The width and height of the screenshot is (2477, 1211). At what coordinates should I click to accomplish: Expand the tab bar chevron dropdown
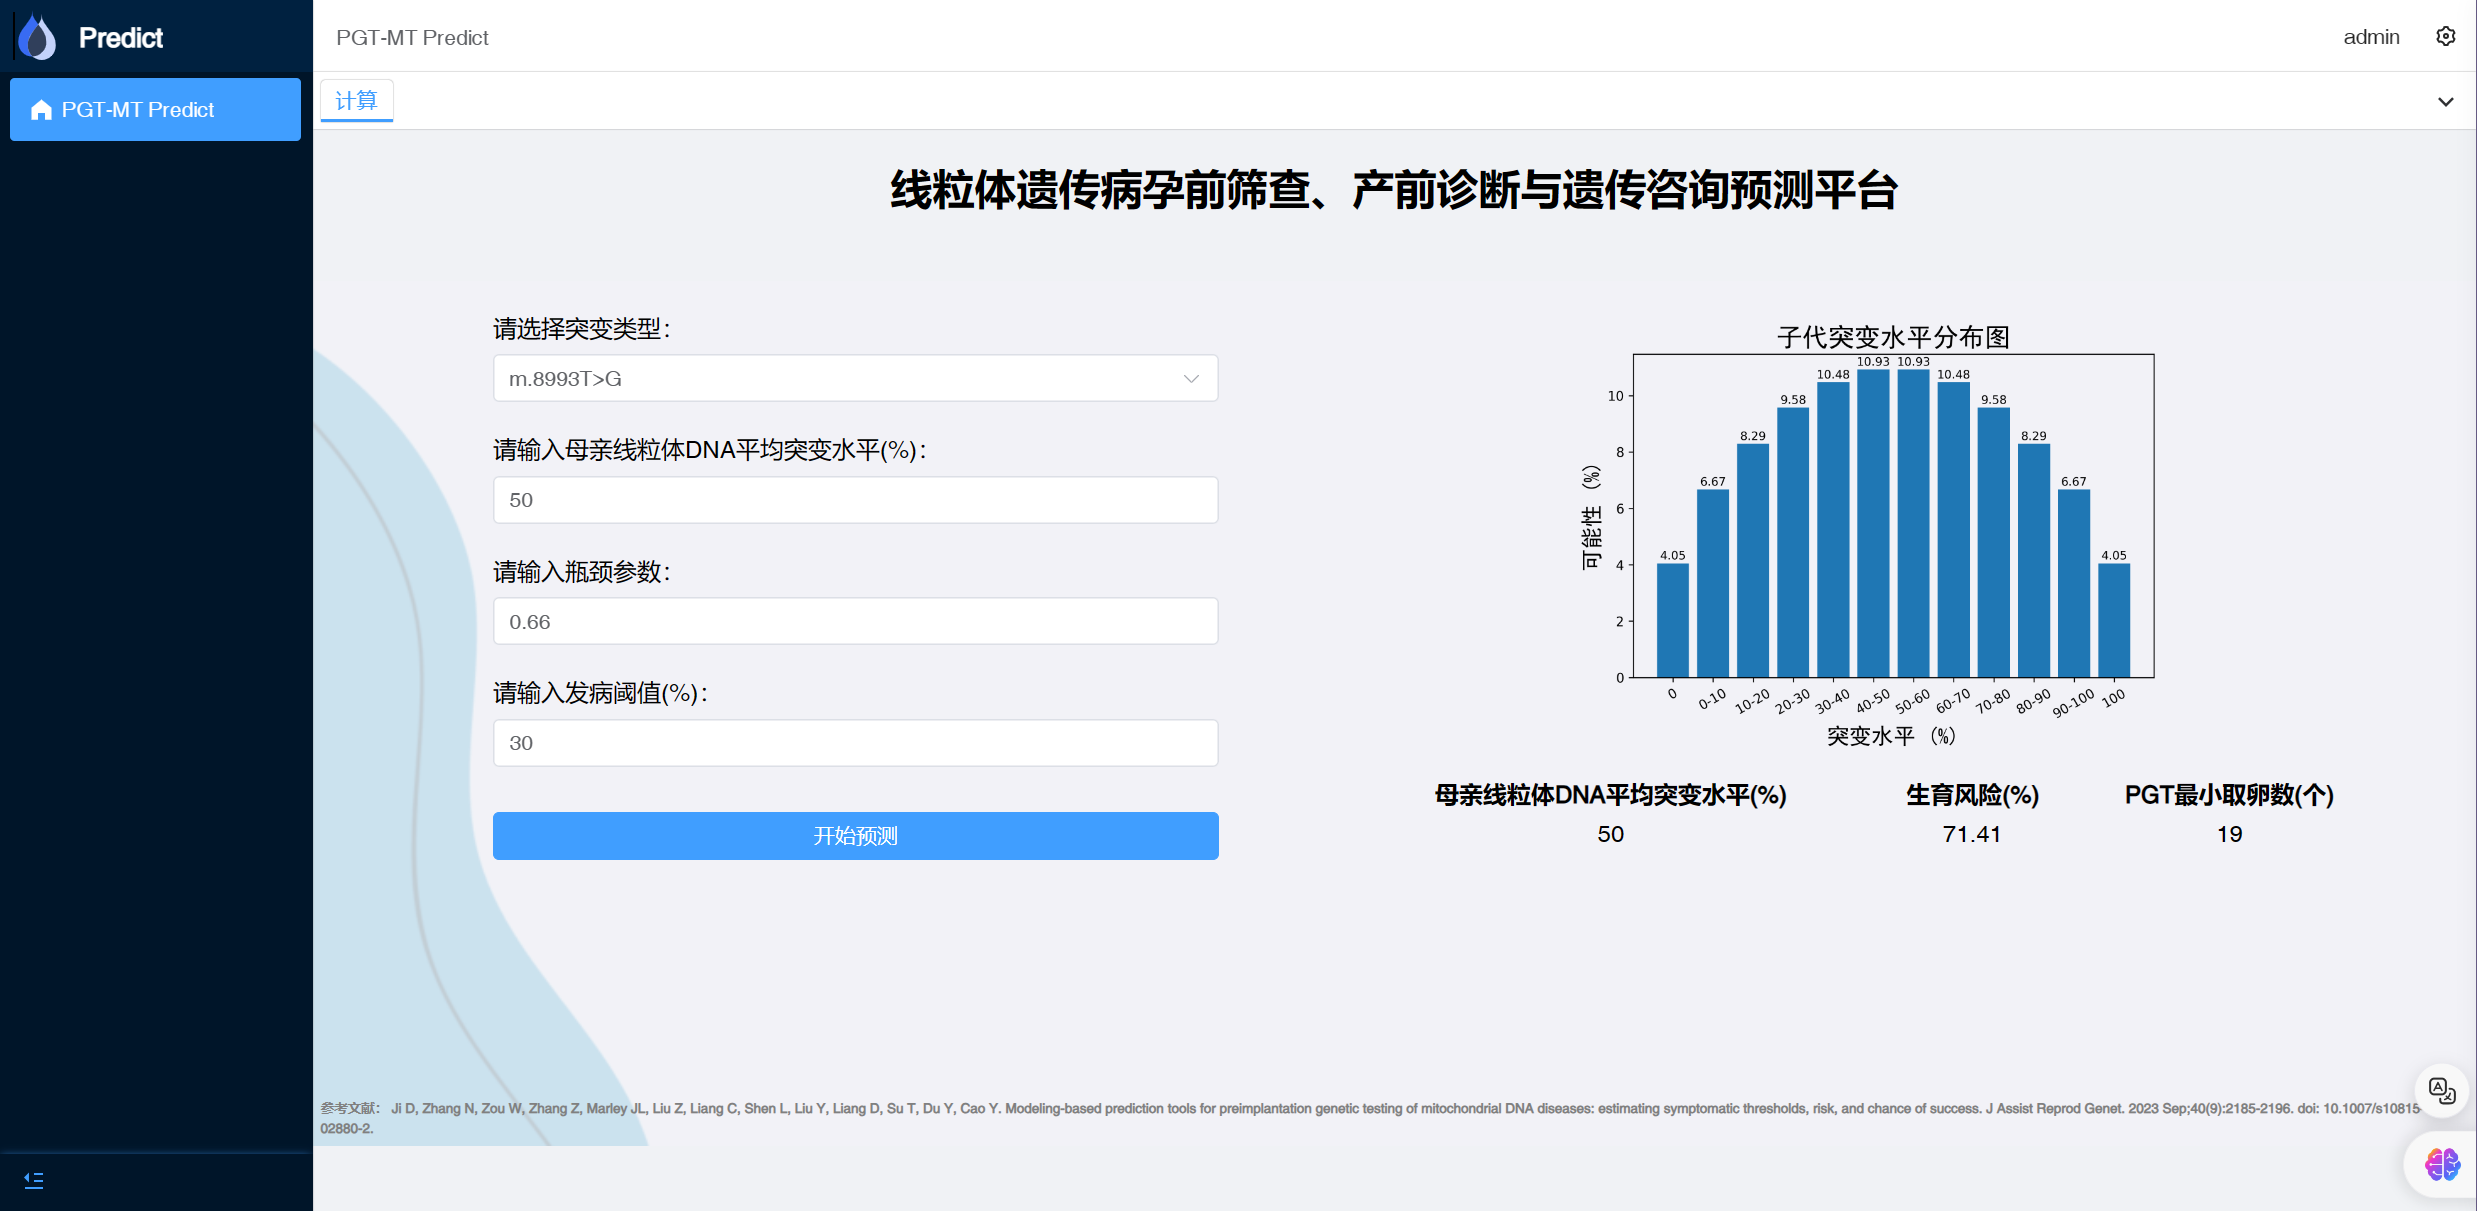(2445, 102)
